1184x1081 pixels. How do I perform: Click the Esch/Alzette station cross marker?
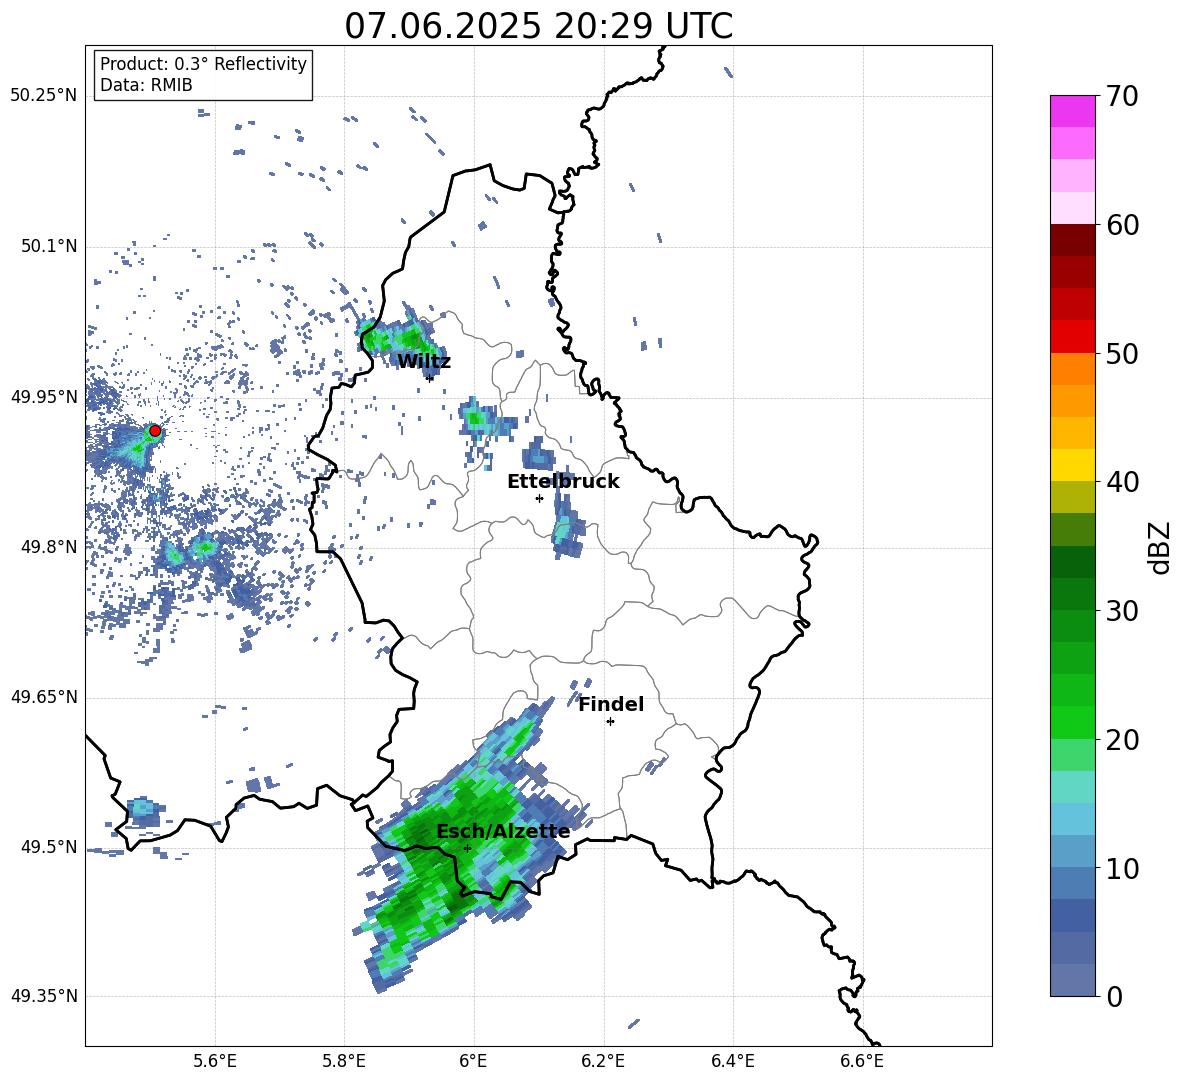click(x=467, y=848)
